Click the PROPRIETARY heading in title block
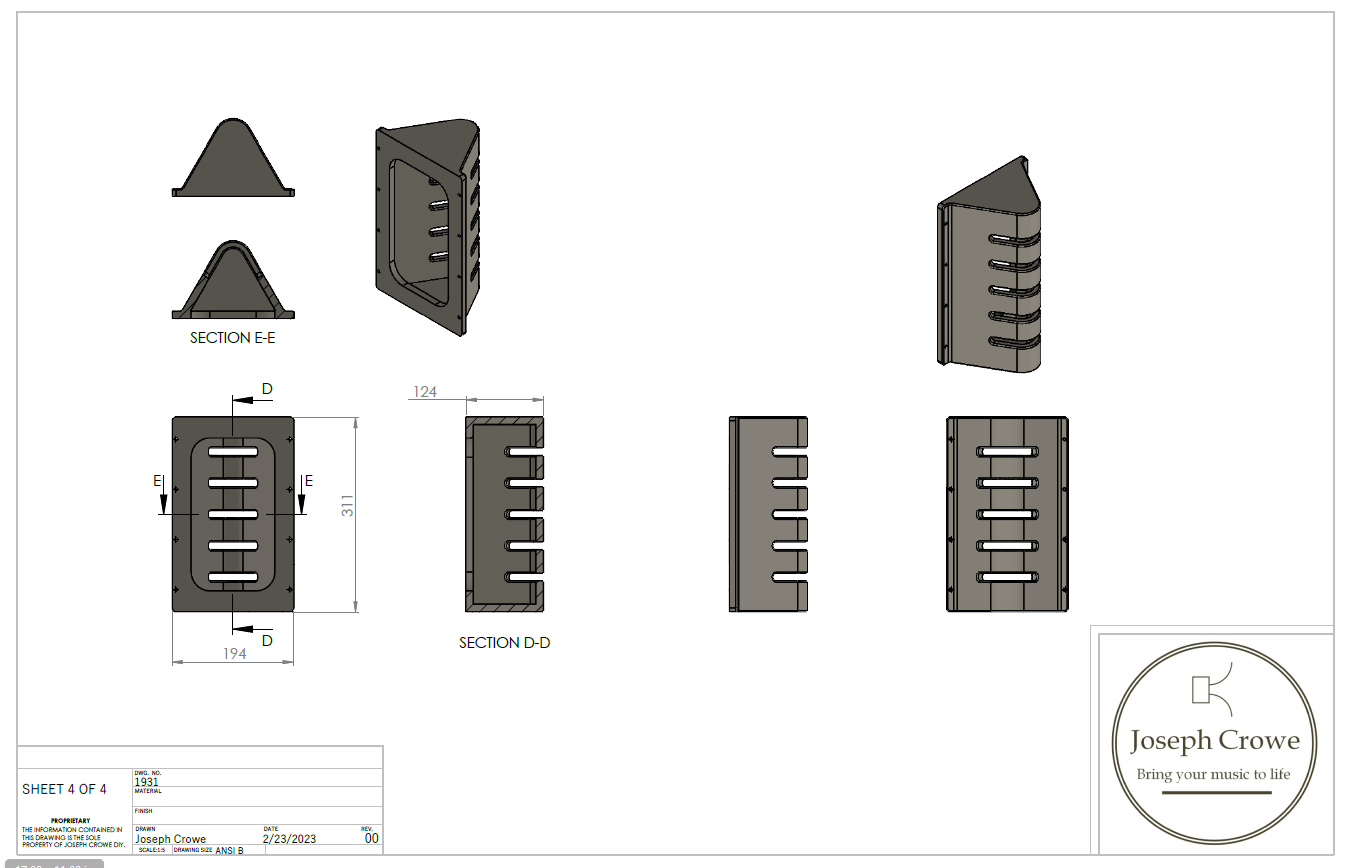1345x868 pixels. 70,821
